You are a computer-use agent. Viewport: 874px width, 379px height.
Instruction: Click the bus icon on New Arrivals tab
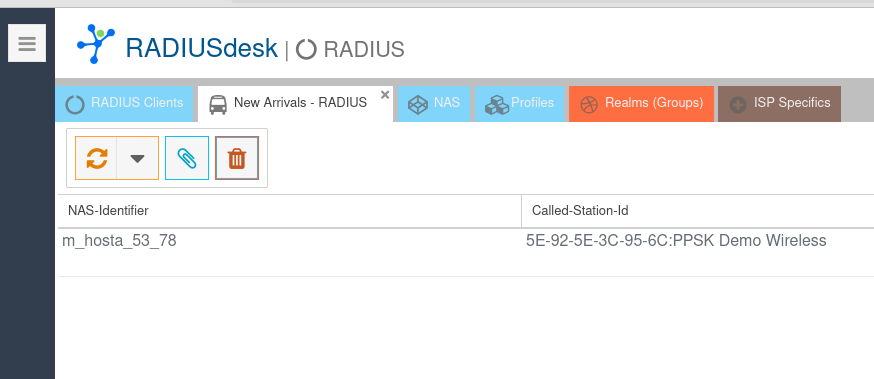pyautogui.click(x=218, y=104)
